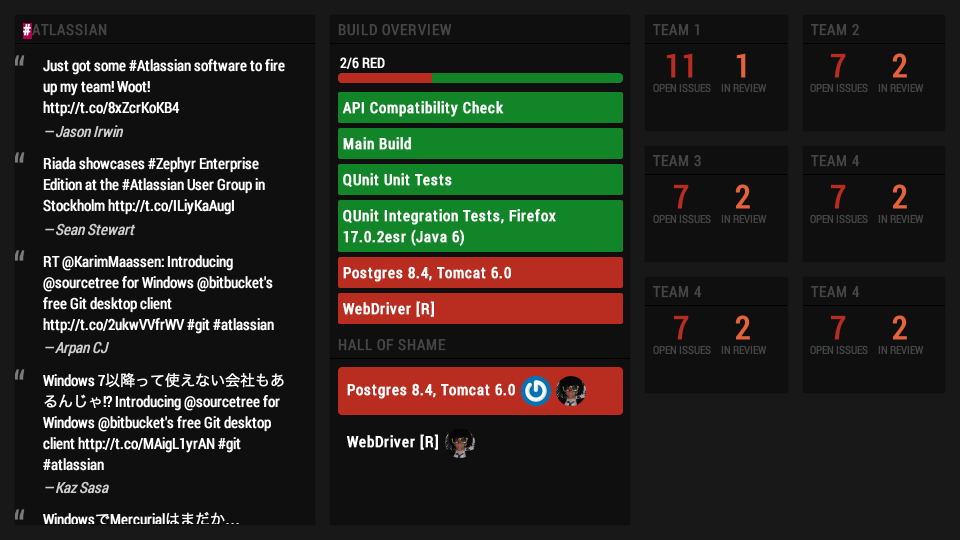Open link http://t.co/ILiyKaAugI
This screenshot has width=960, height=540.
(171, 206)
